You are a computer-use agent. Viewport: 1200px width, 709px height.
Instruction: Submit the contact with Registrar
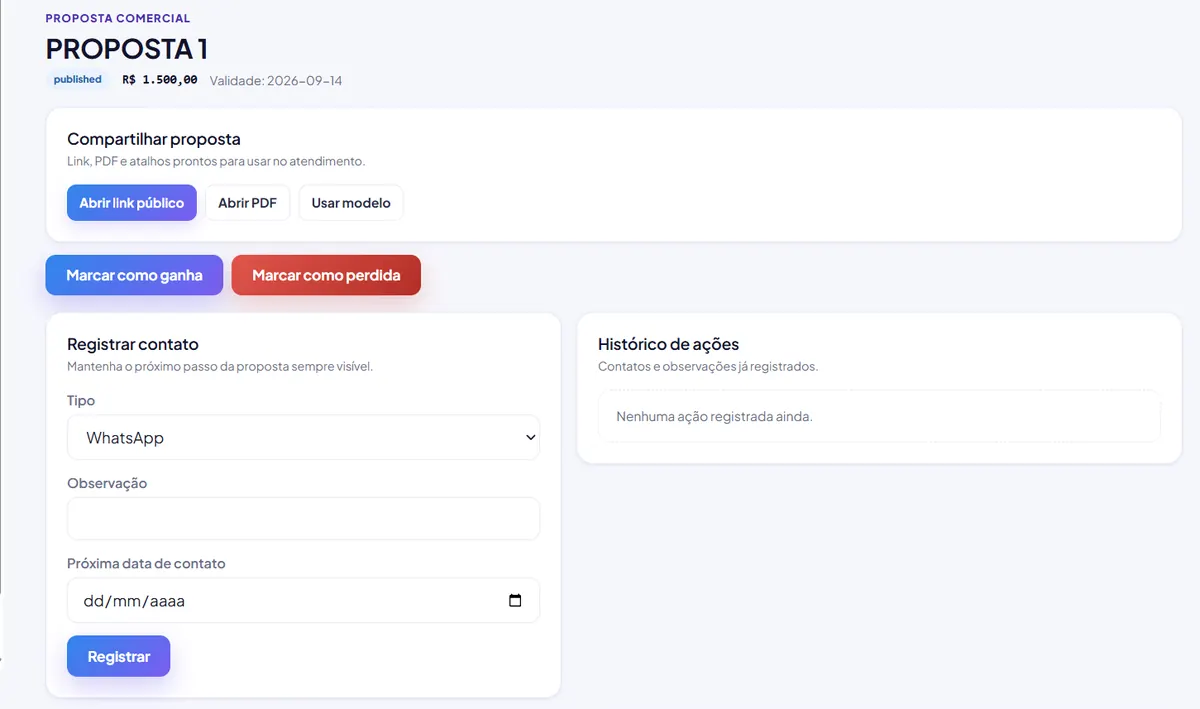pyautogui.click(x=119, y=656)
